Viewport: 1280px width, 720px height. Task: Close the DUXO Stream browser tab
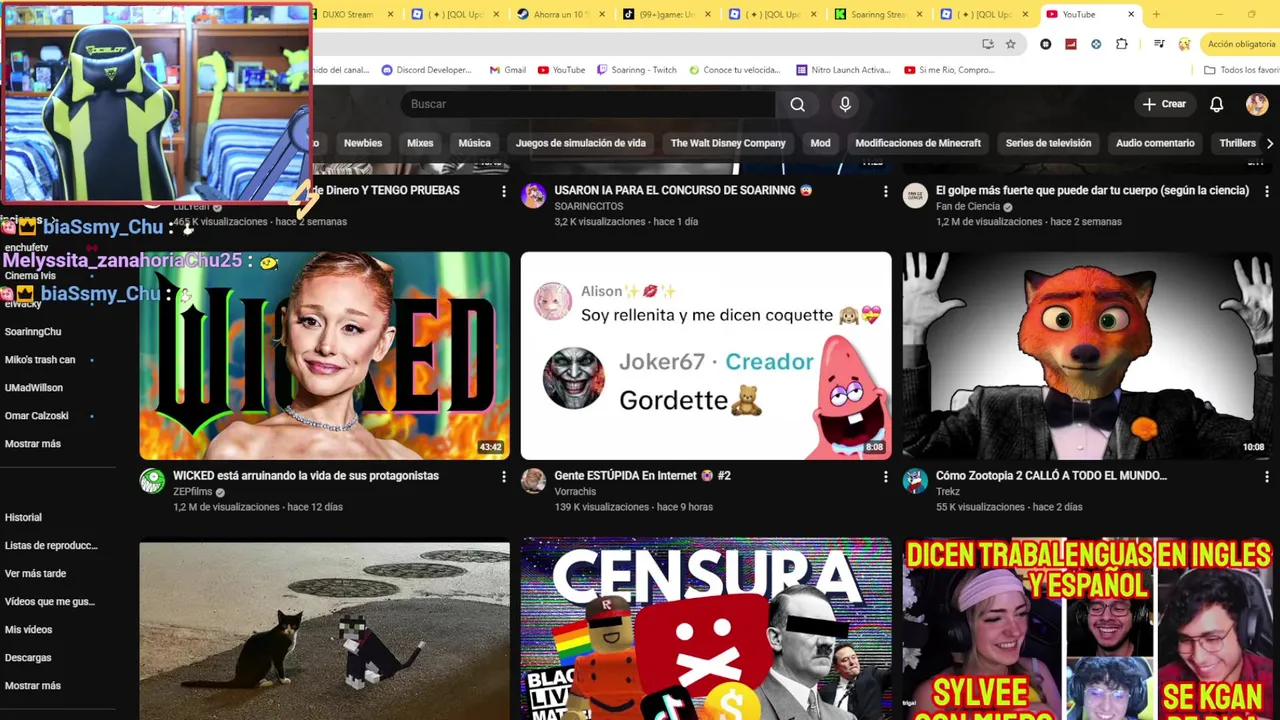pyautogui.click(x=390, y=14)
